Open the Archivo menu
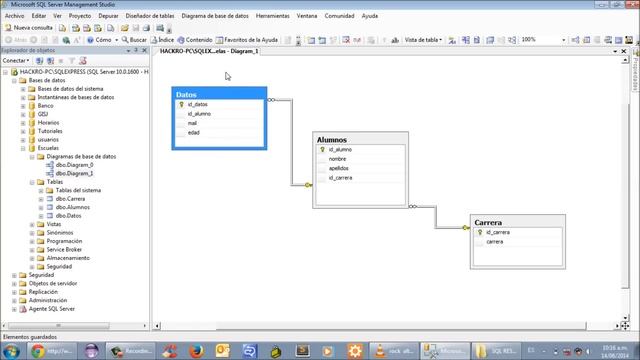 click(14, 16)
